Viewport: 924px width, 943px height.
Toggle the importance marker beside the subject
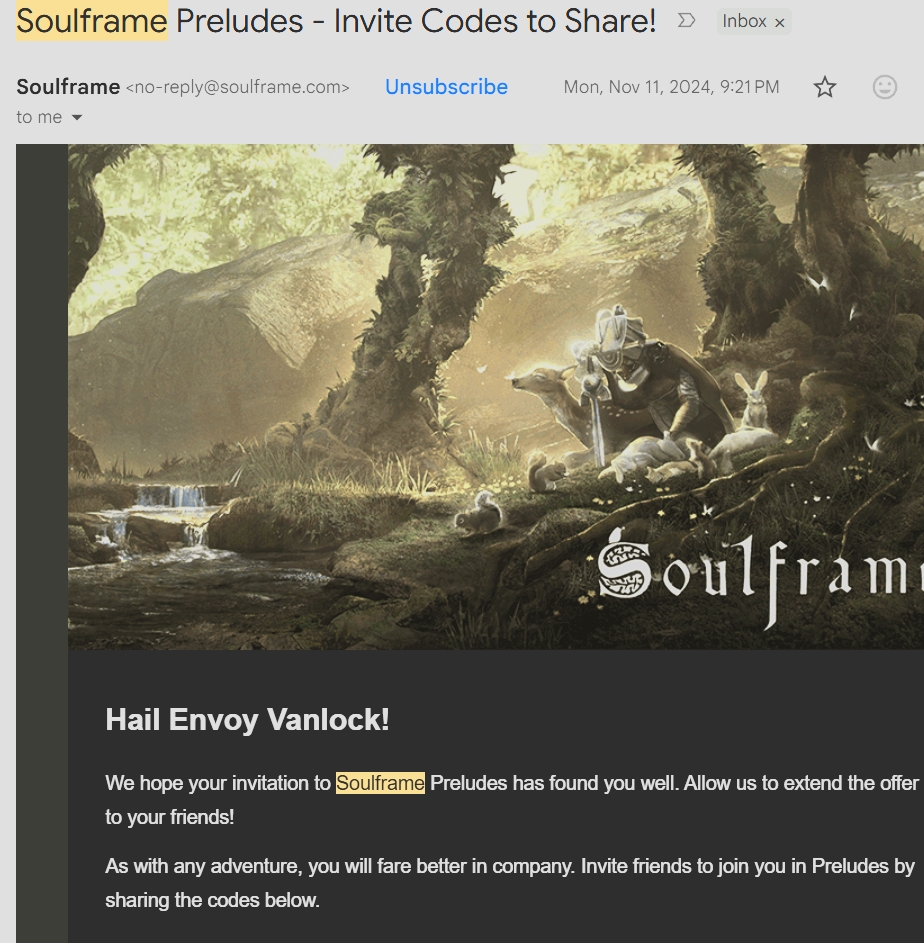point(686,21)
